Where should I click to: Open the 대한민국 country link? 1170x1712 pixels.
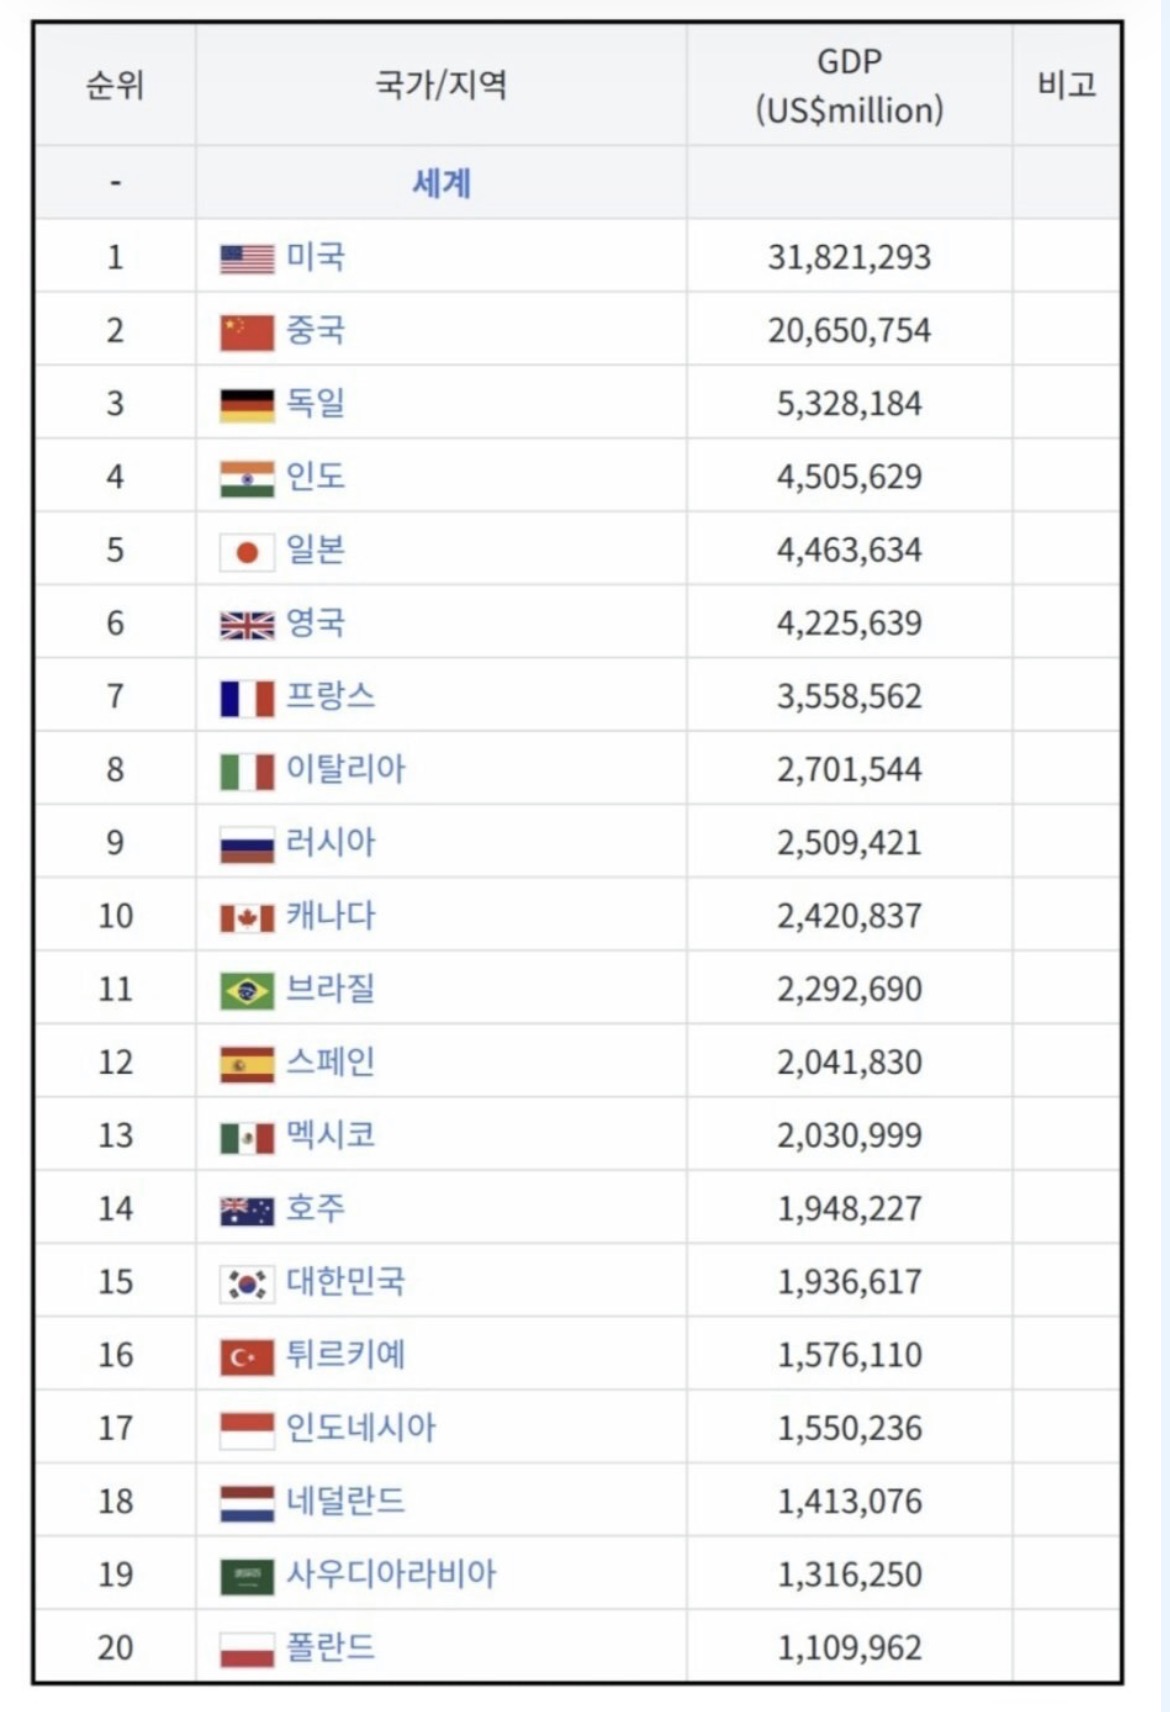coord(346,1281)
